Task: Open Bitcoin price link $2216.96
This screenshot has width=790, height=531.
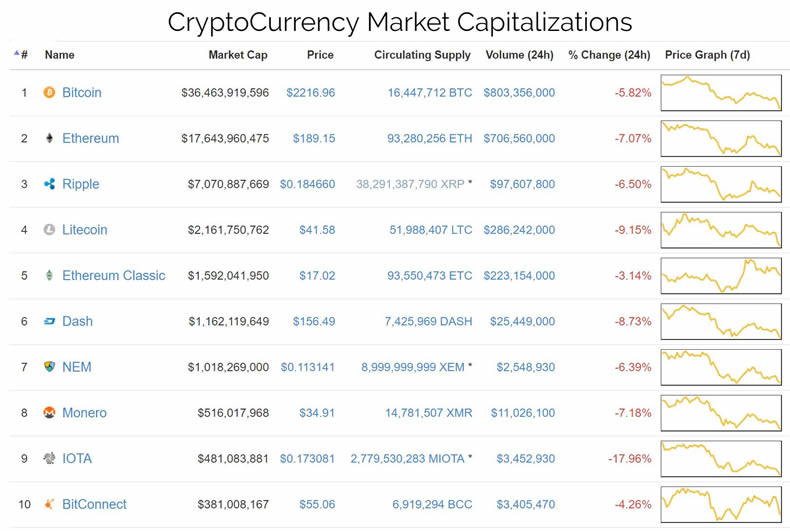Action: (x=310, y=93)
